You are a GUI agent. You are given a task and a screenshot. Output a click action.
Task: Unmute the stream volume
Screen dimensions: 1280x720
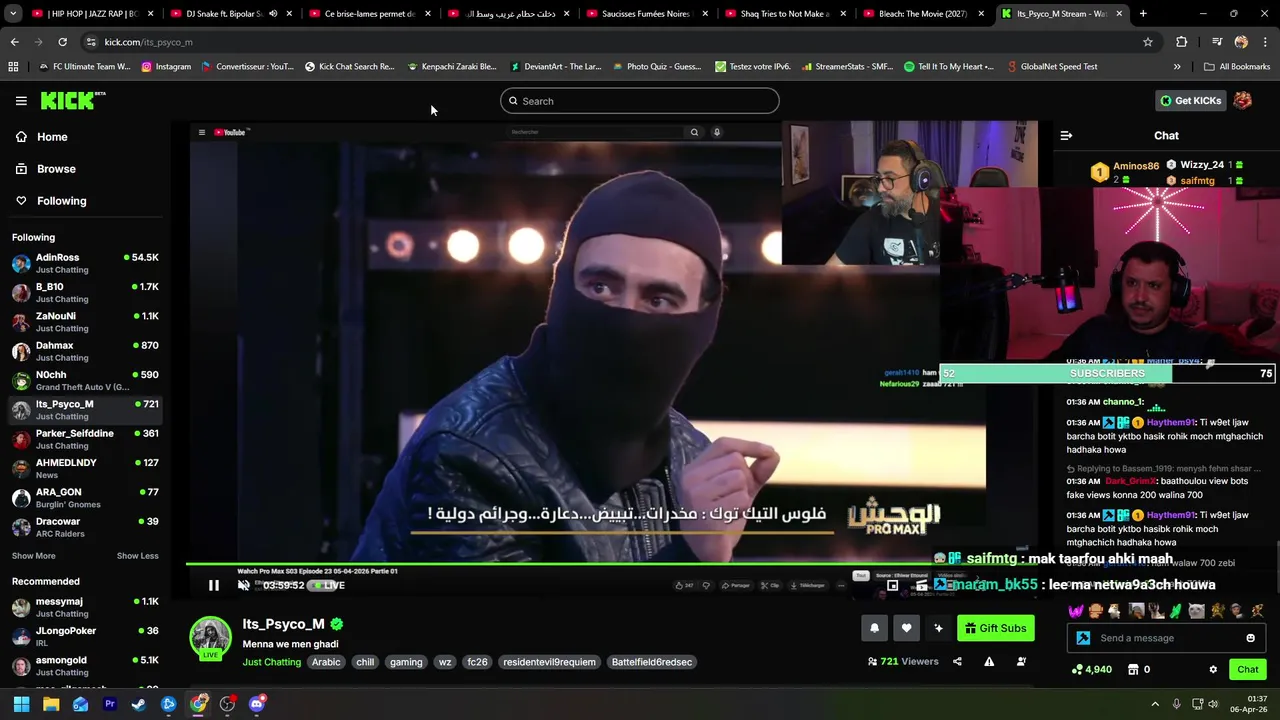(x=243, y=586)
